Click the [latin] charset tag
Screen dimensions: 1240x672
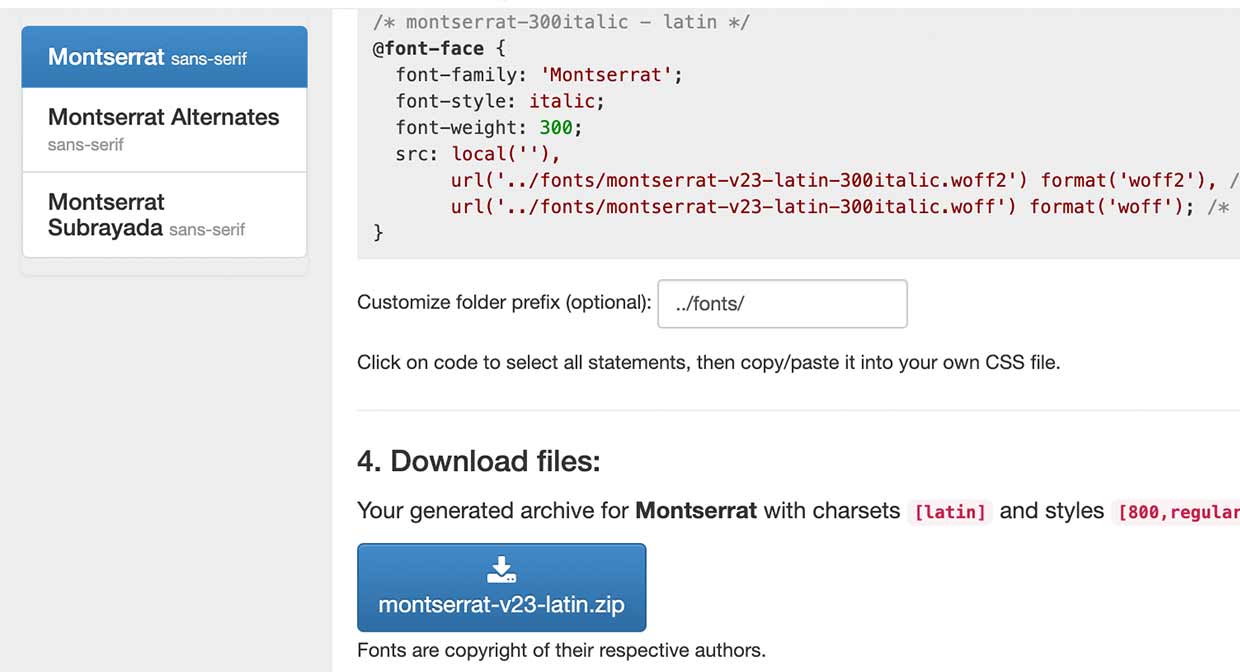950,512
